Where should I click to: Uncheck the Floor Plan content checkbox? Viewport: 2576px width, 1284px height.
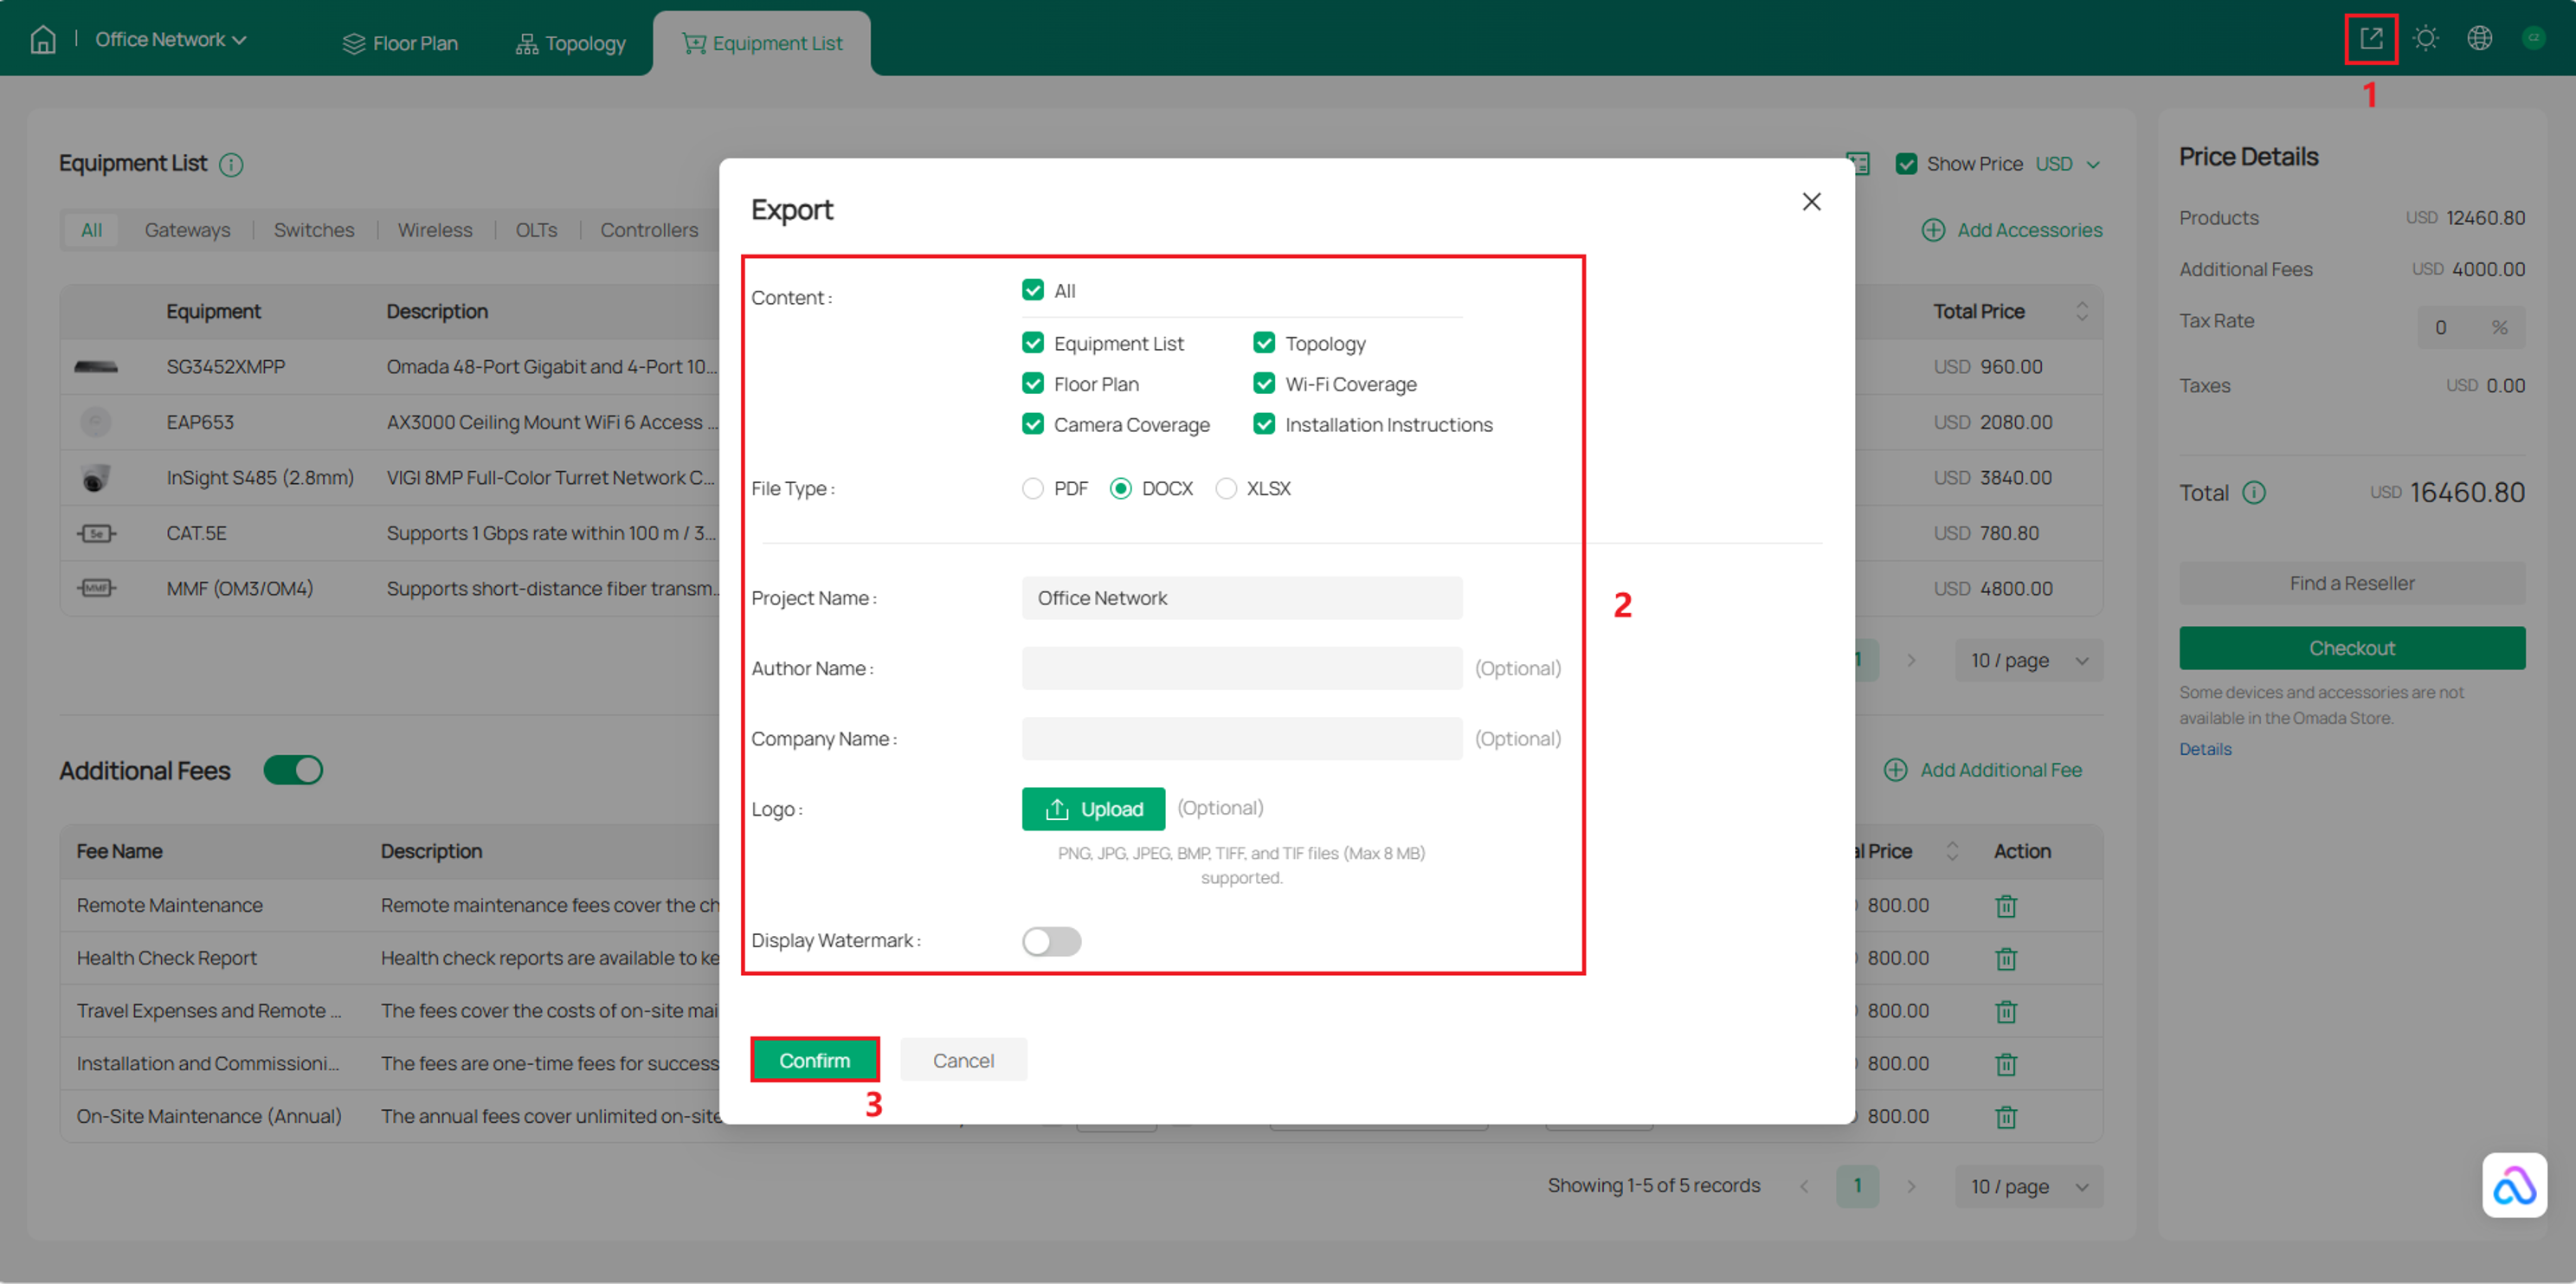pyautogui.click(x=1033, y=384)
